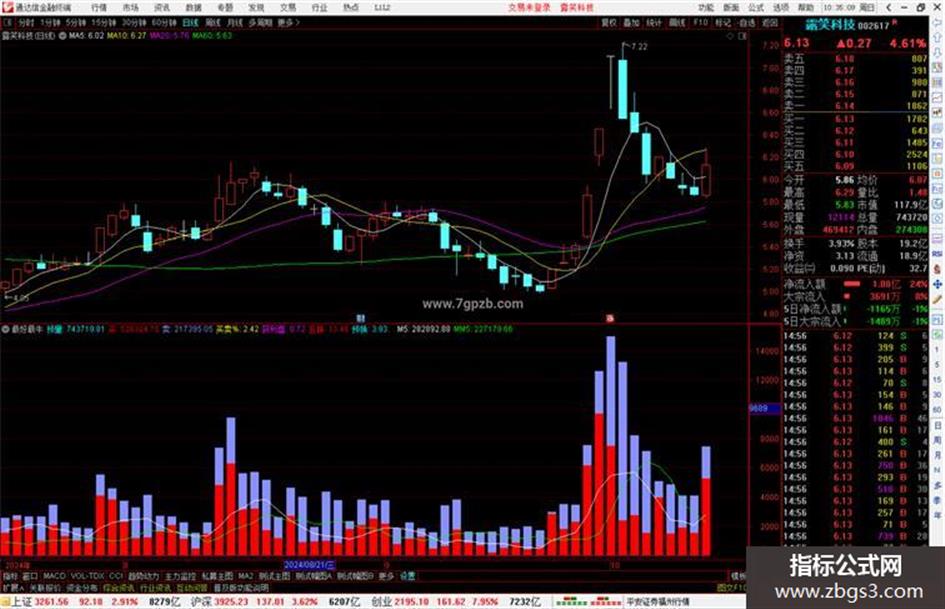Open the 热点 menu
The image size is (945, 609).
pyautogui.click(x=351, y=7)
